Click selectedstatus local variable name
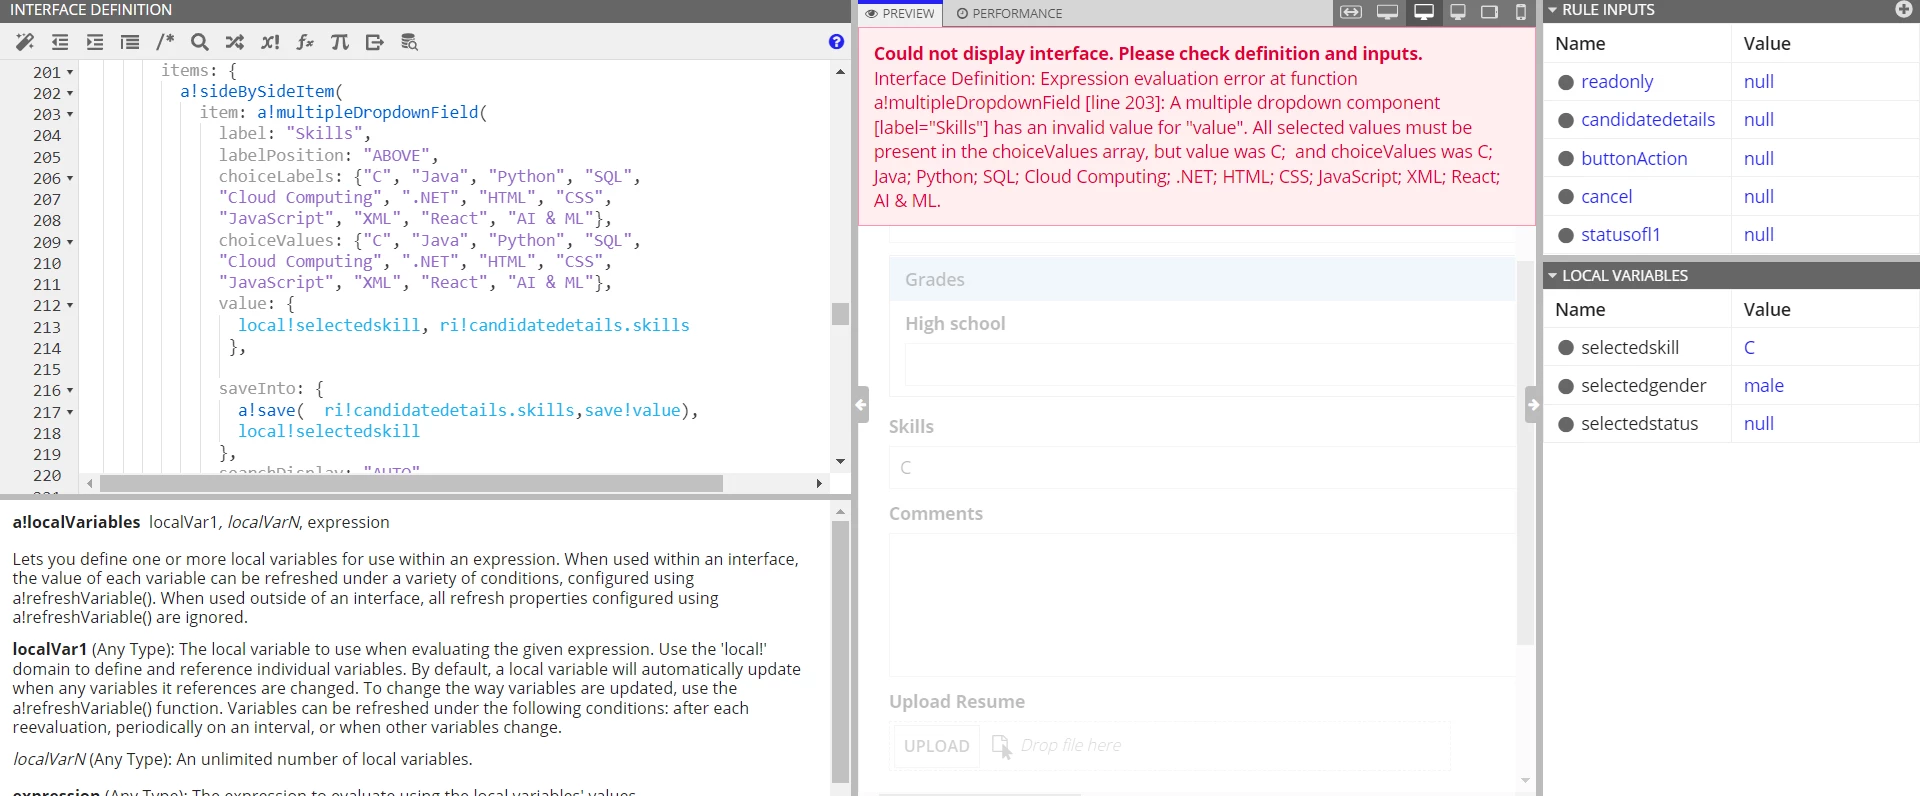Viewport: 1920px width, 796px height. 1639,424
